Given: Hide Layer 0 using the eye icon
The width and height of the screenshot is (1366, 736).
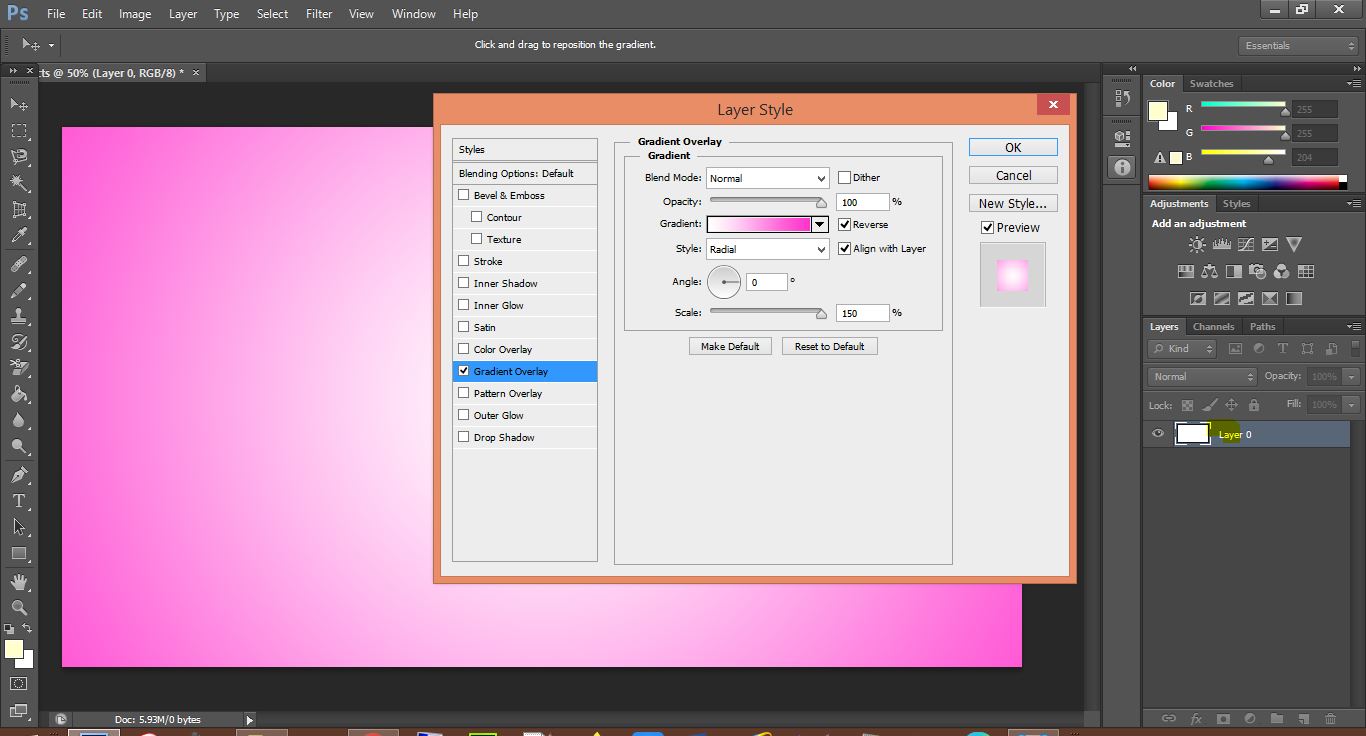Looking at the screenshot, I should click(x=1158, y=434).
